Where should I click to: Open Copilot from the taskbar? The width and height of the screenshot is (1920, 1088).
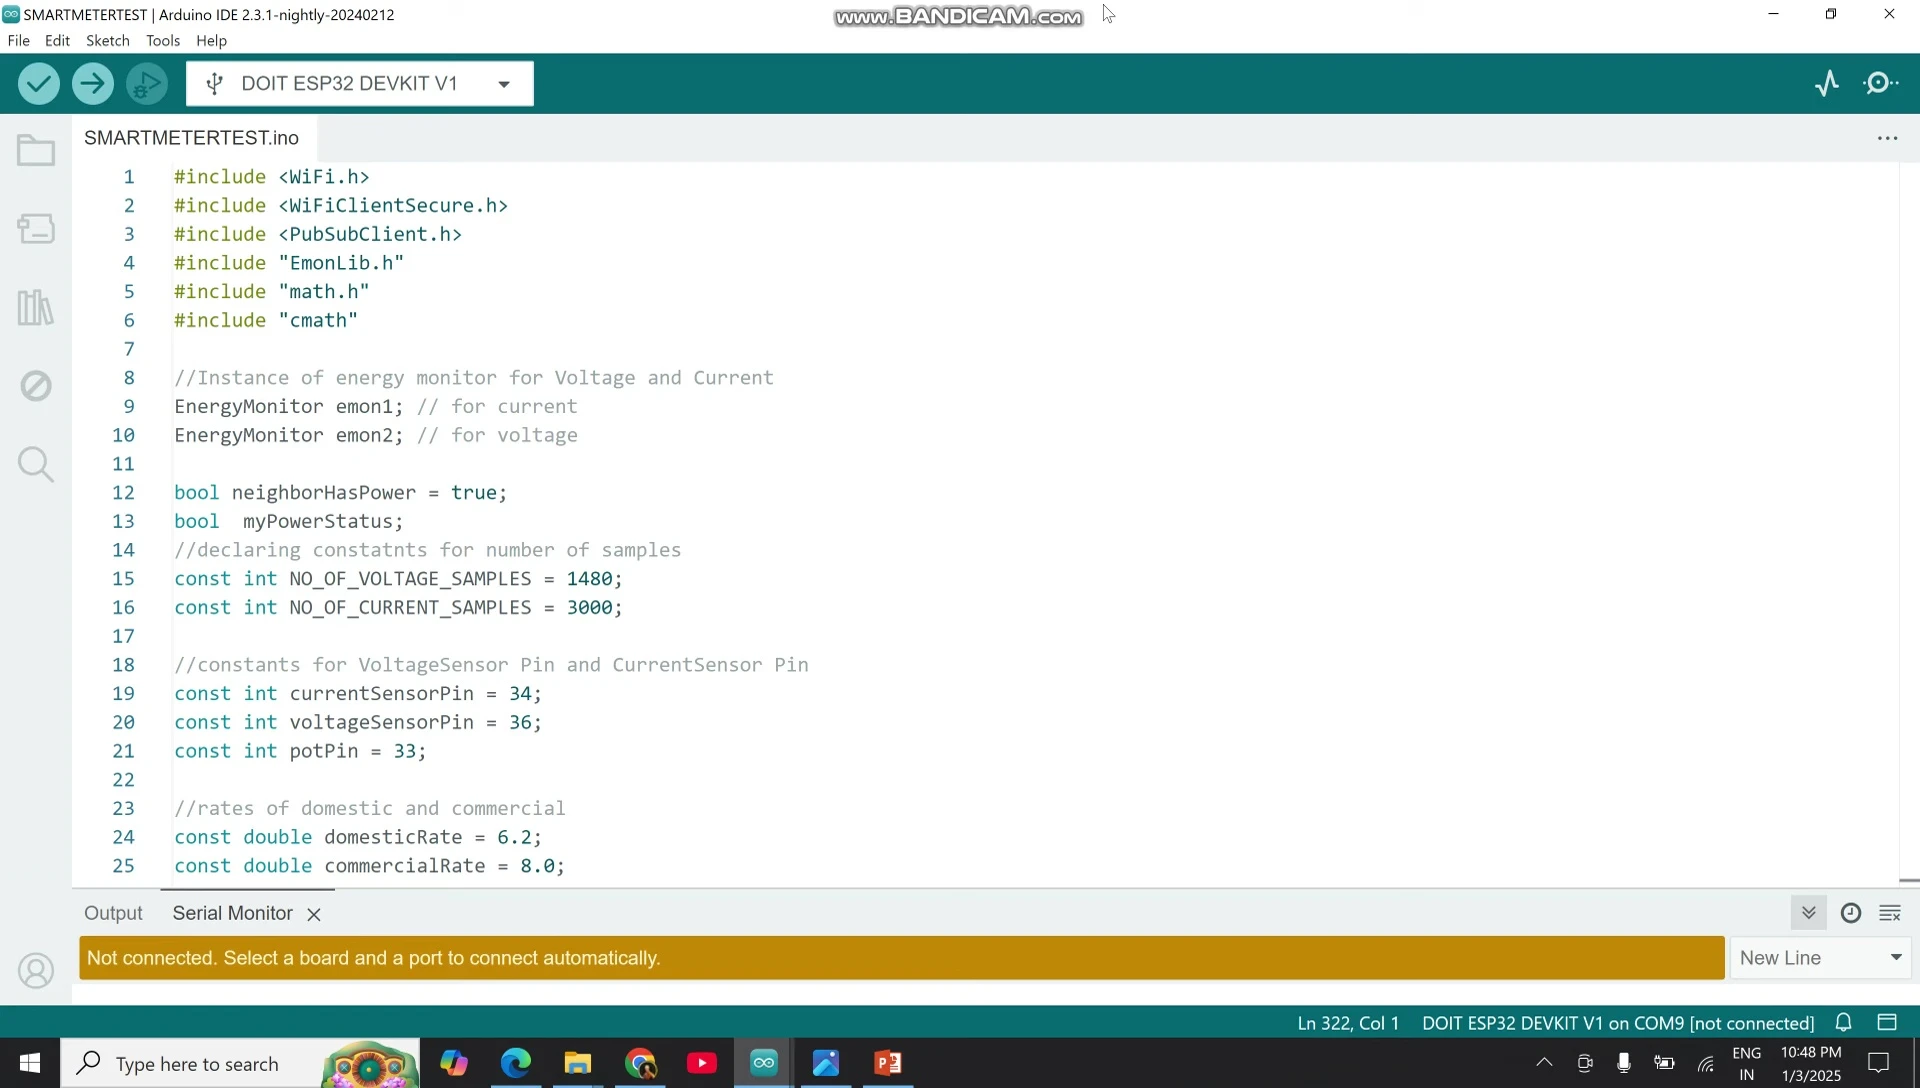(454, 1063)
